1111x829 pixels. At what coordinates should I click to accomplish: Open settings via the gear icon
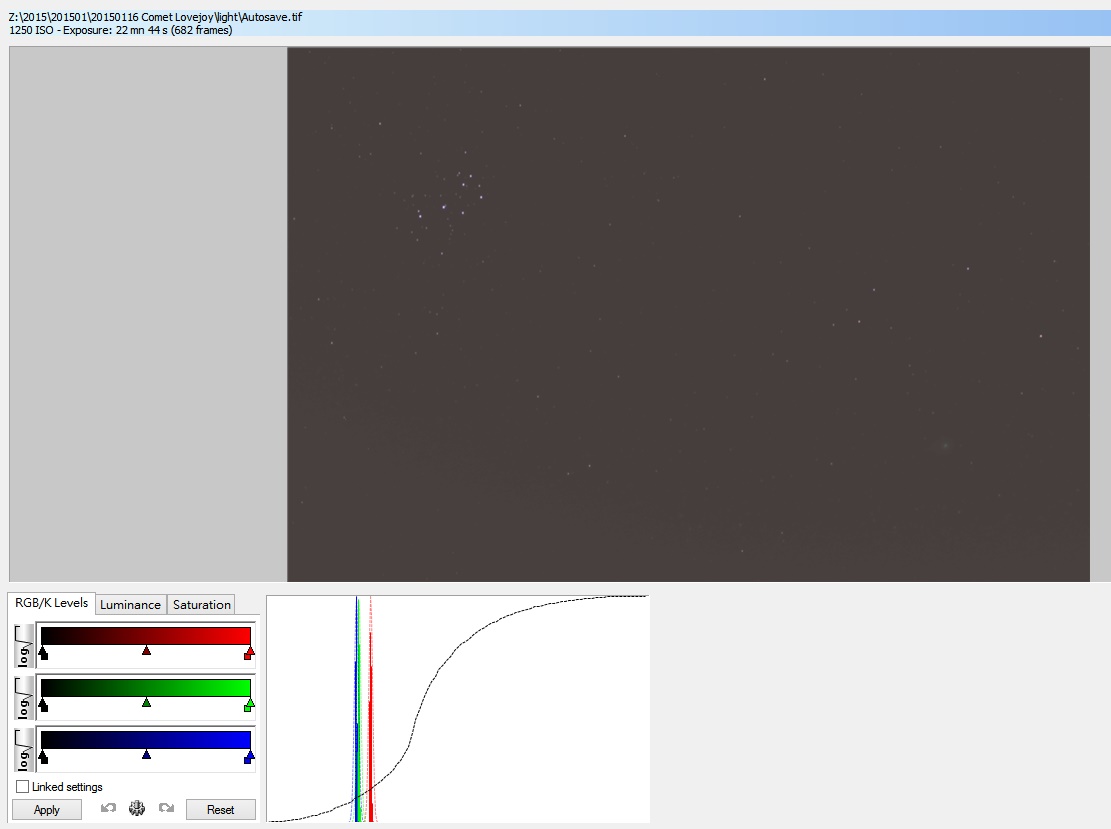pyautogui.click(x=138, y=809)
